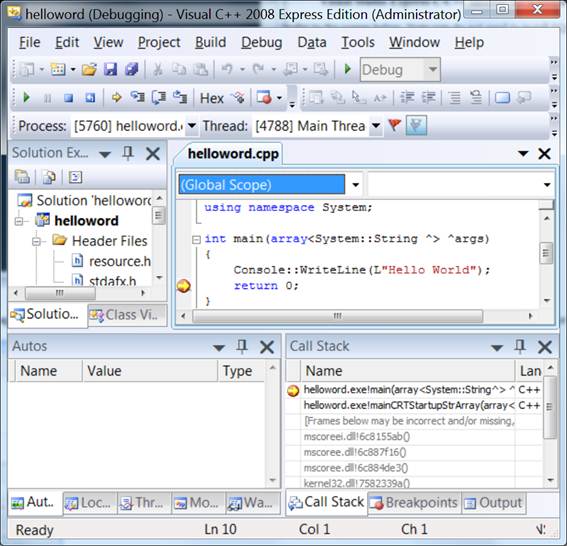The width and height of the screenshot is (567, 546).
Task: Switch to the Class View tab
Action: pos(127,315)
